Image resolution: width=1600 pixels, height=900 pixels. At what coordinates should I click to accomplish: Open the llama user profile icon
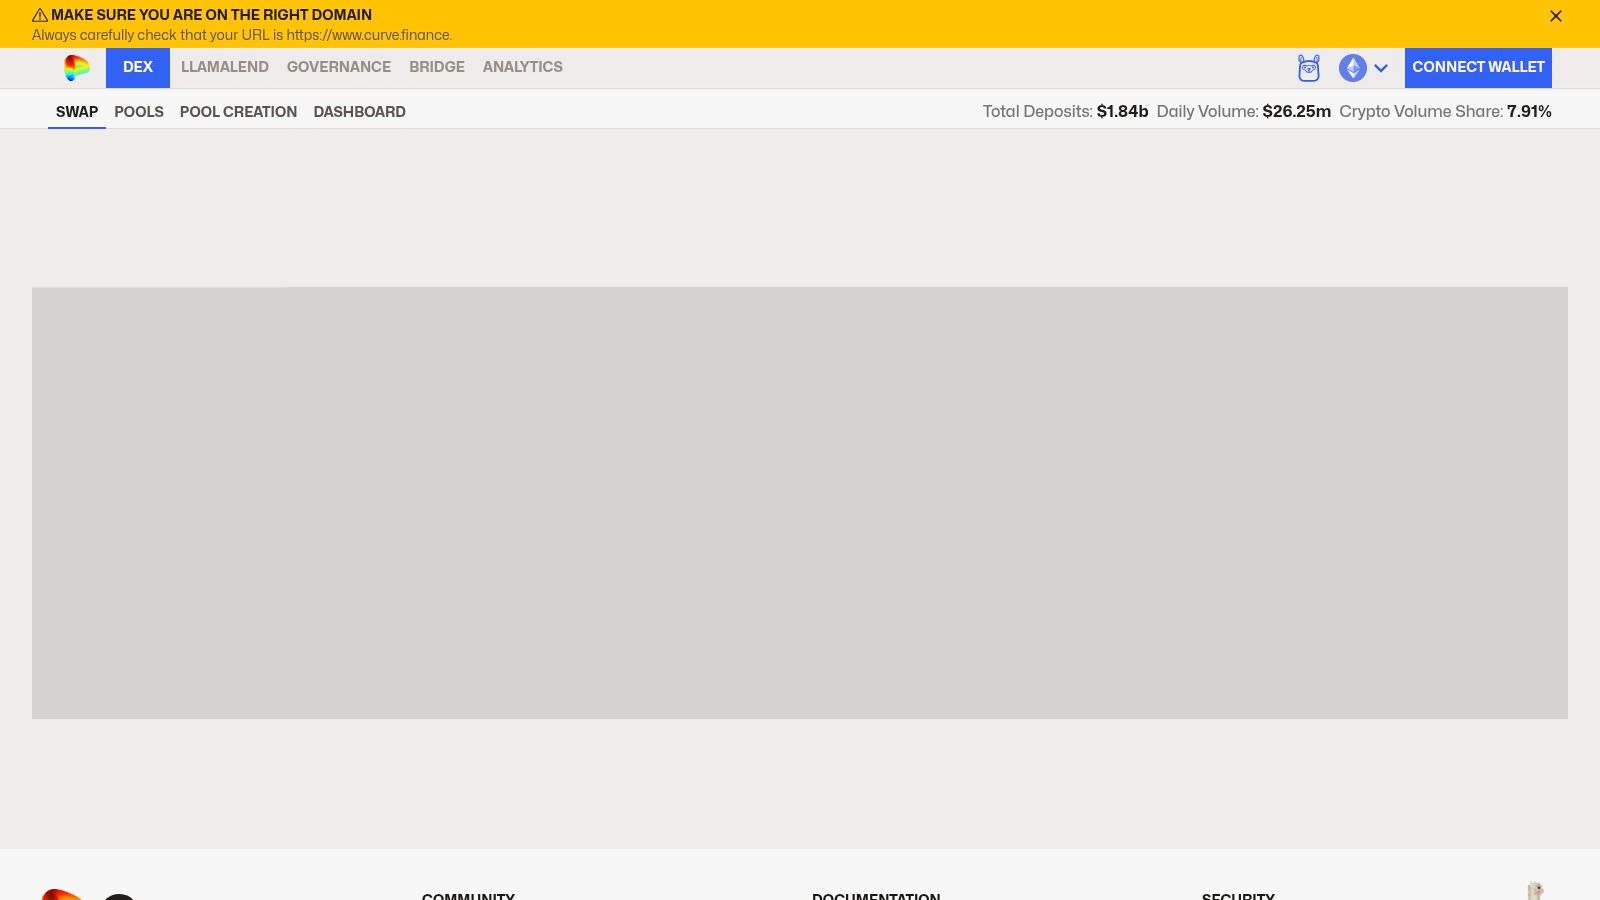tap(1309, 68)
